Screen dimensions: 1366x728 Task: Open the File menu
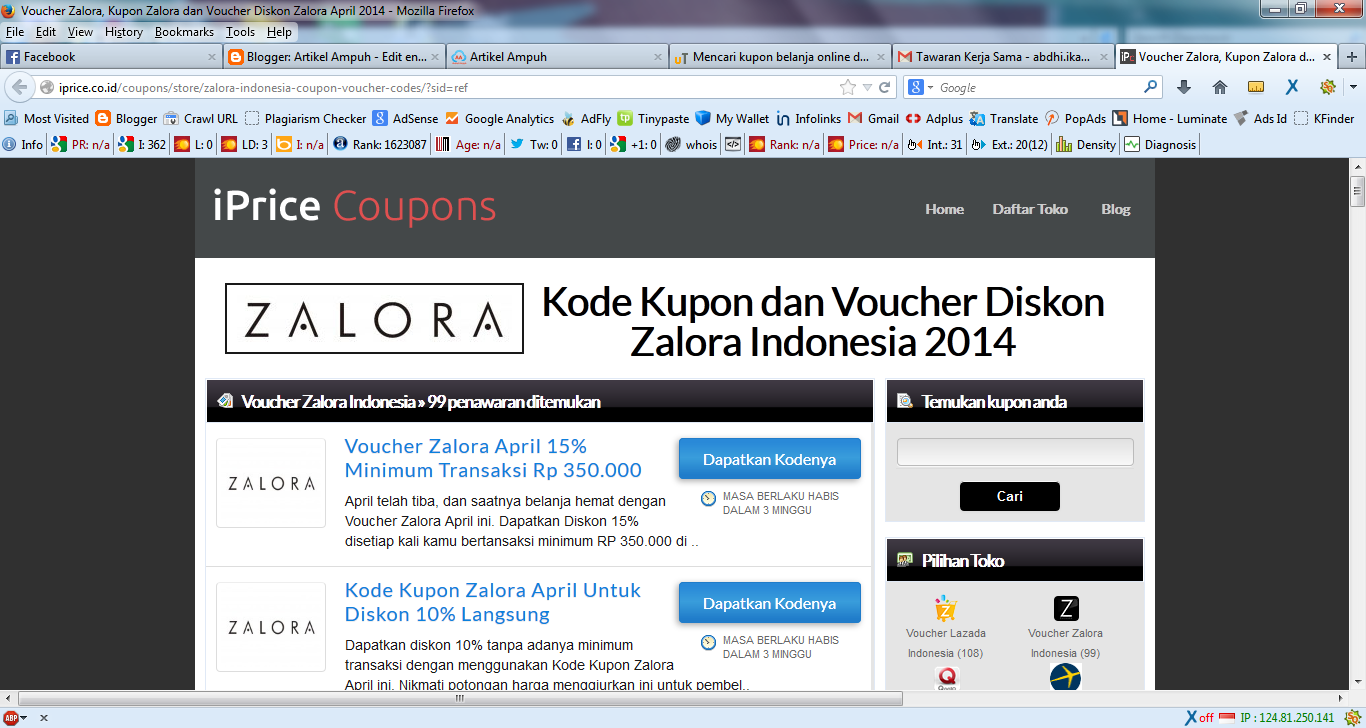click(15, 32)
